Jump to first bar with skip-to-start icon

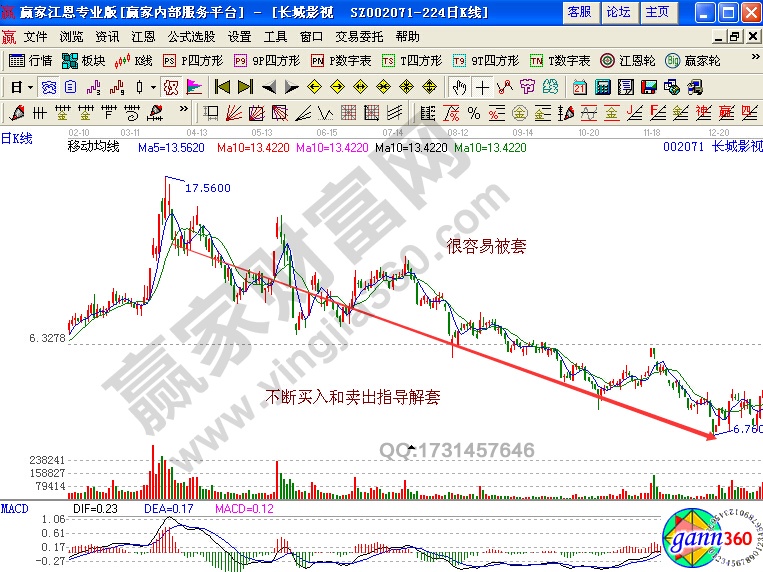pos(222,87)
